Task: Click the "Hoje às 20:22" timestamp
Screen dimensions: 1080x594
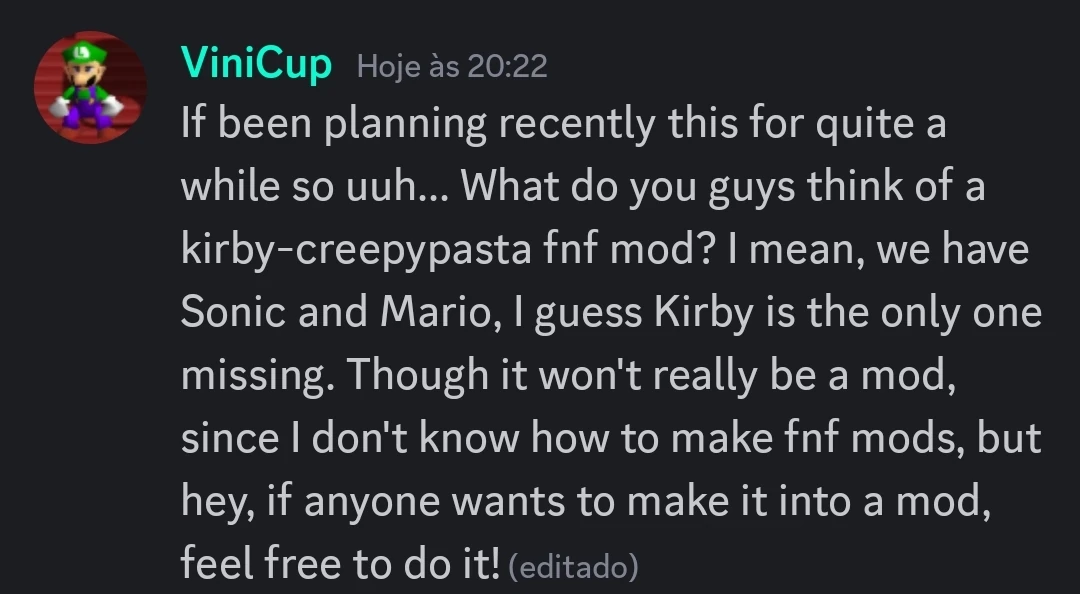Action: point(452,67)
